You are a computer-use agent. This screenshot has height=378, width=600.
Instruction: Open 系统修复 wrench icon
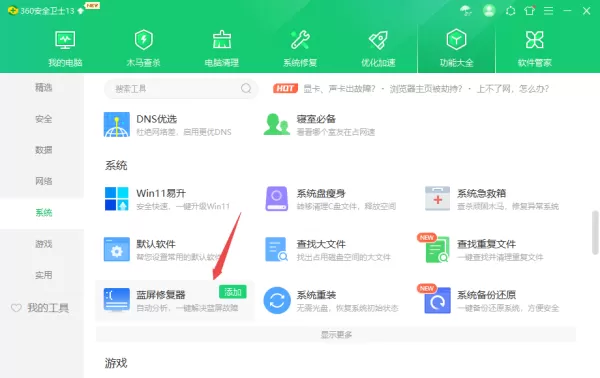pos(300,40)
